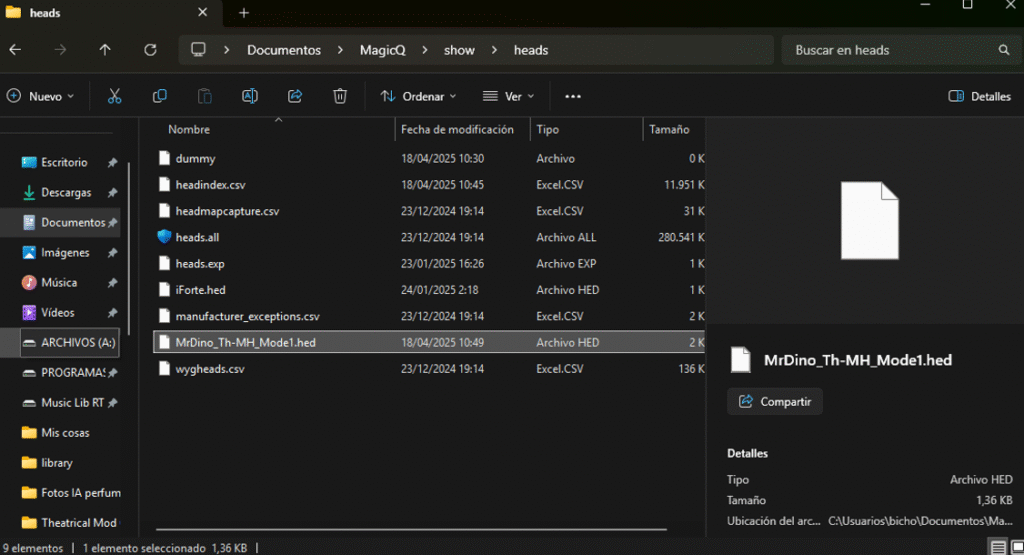Sort files by Fecha de modificación column
The height and width of the screenshot is (555, 1024).
pyautogui.click(x=457, y=130)
